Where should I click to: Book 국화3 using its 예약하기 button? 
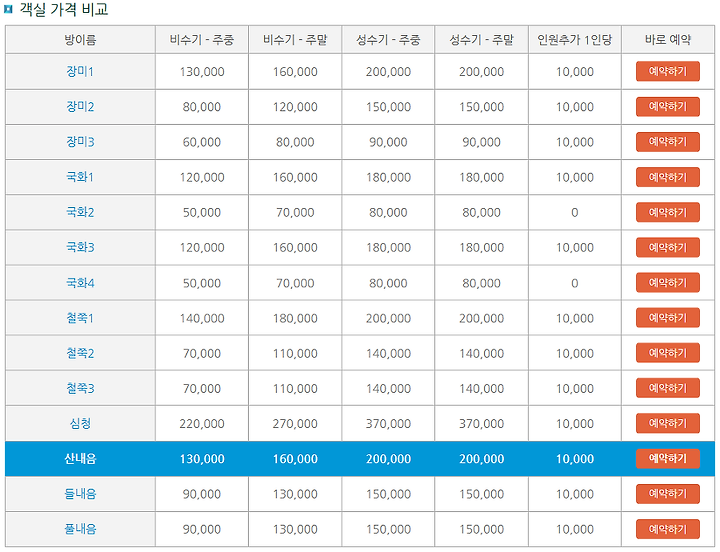click(x=668, y=247)
